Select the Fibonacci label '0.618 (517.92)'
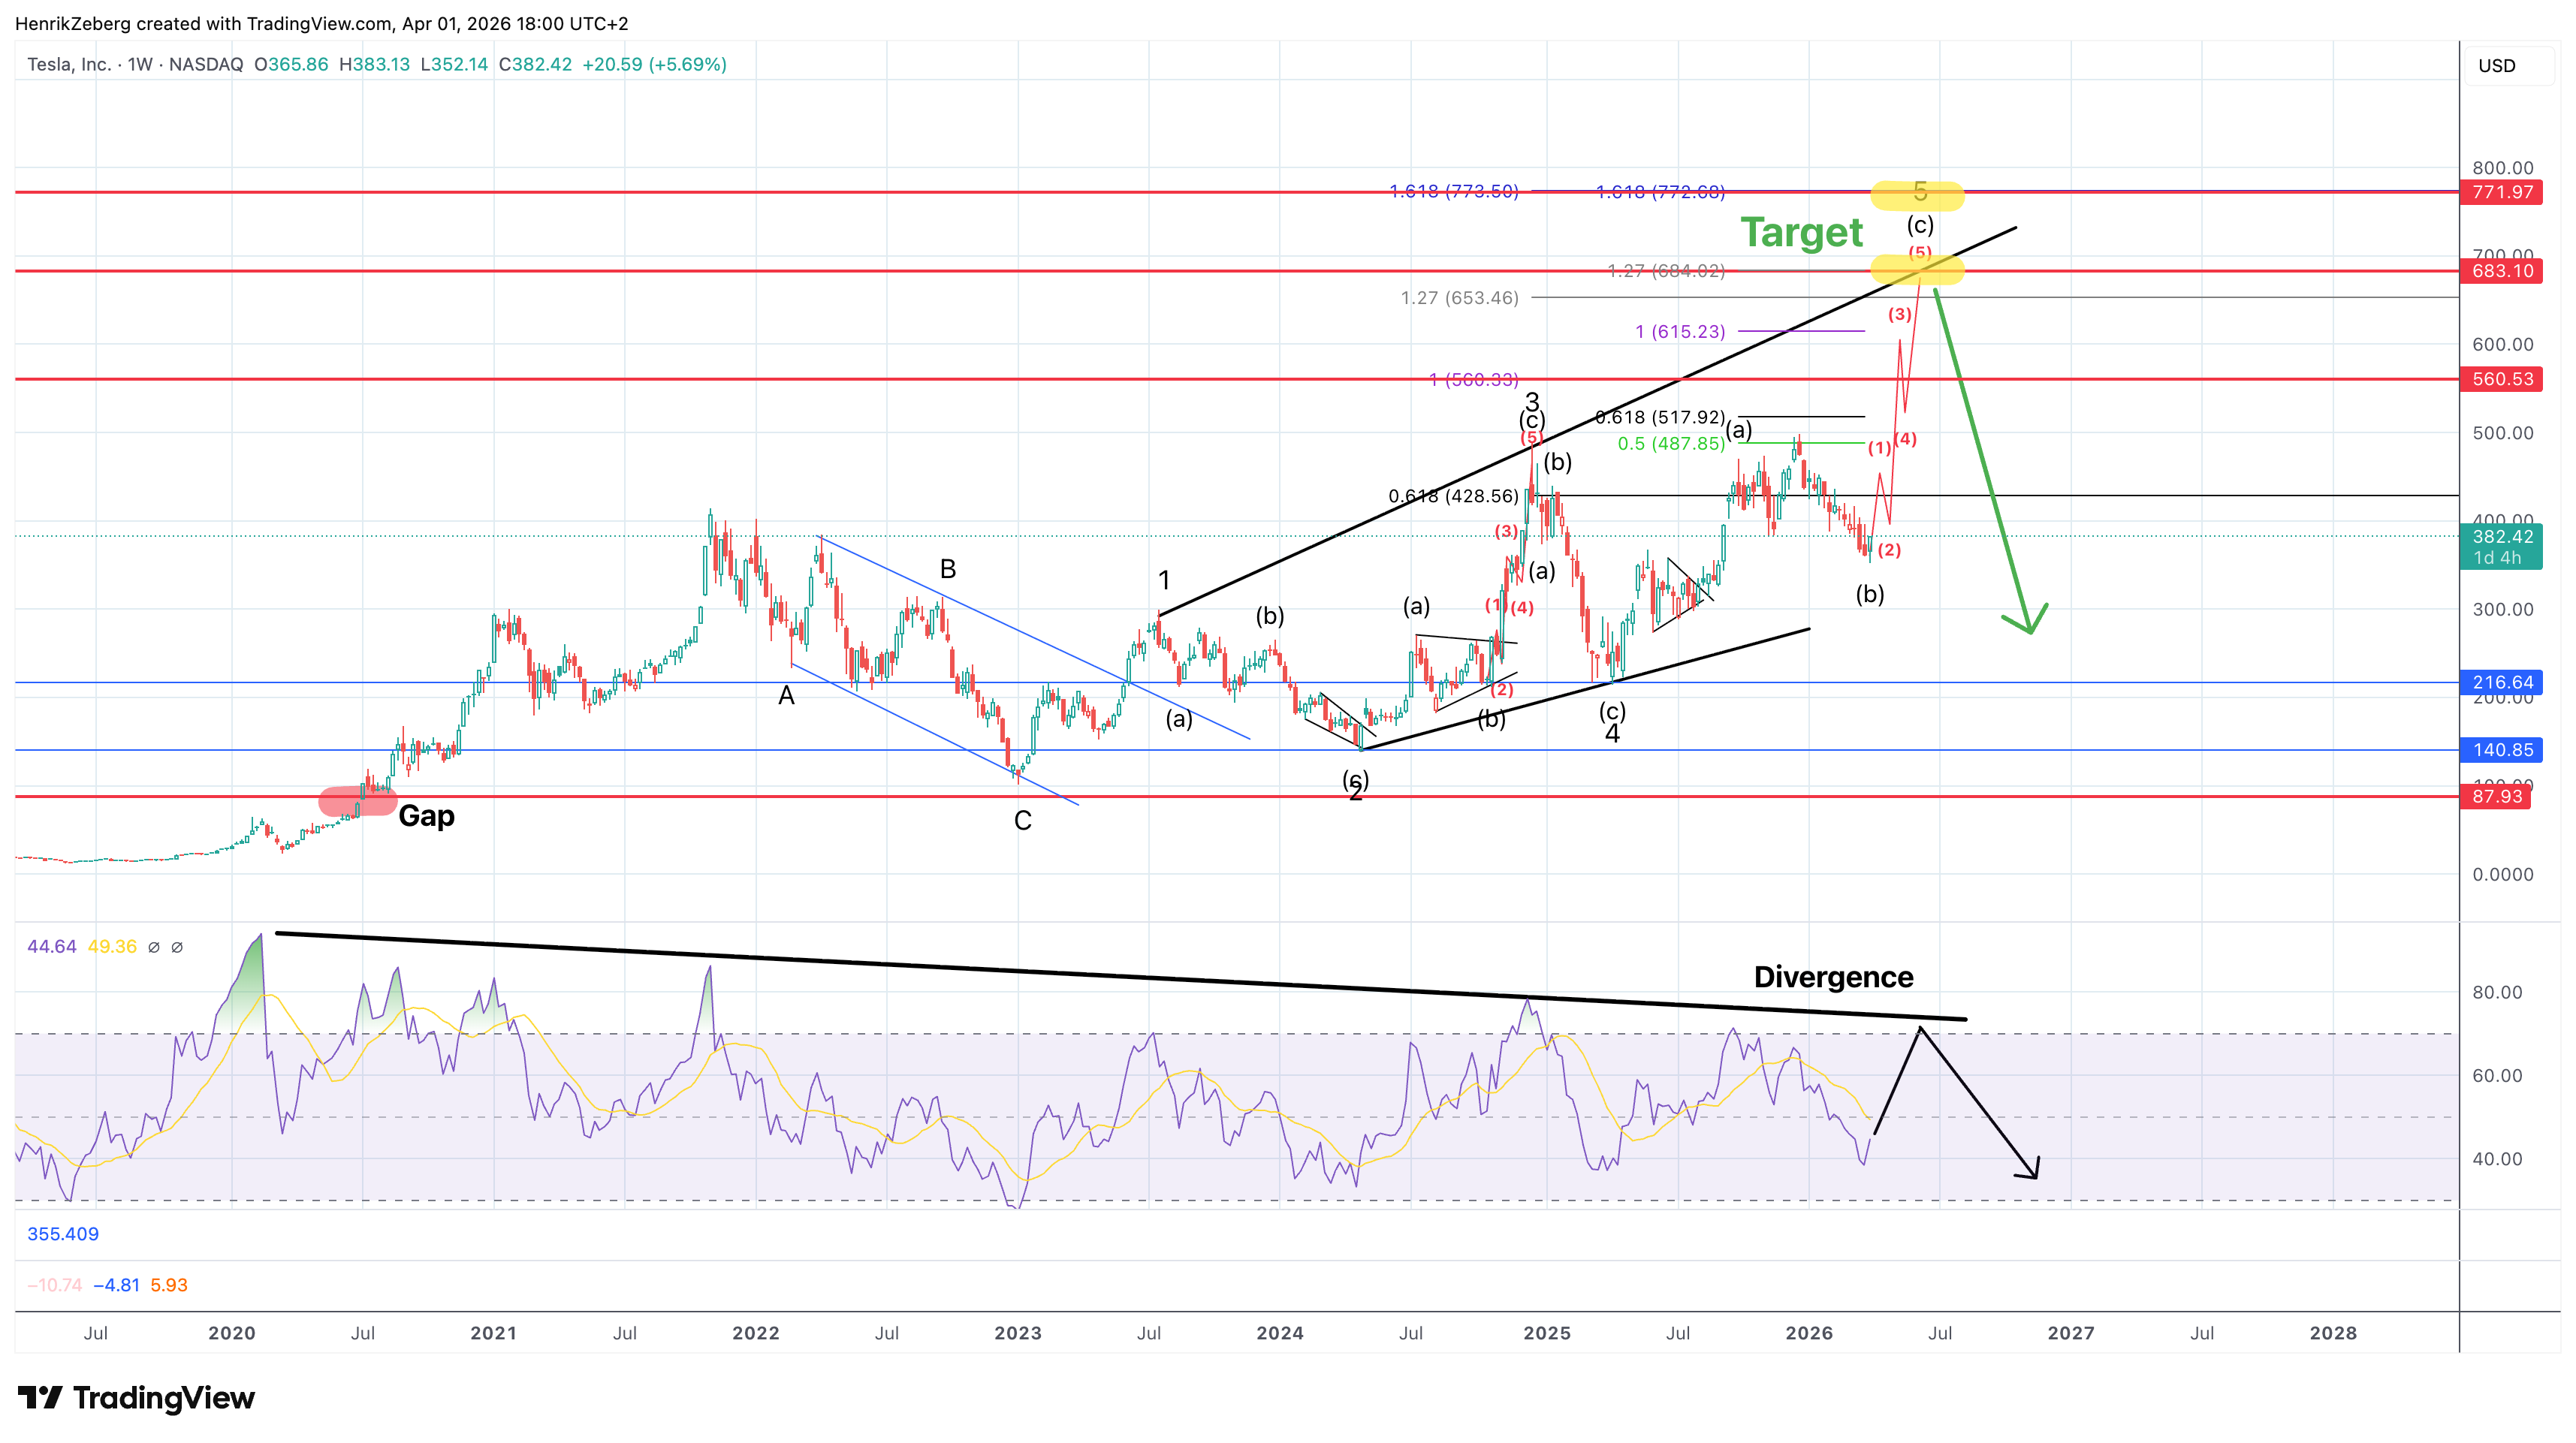The height and width of the screenshot is (1443, 2576). 1660,417
